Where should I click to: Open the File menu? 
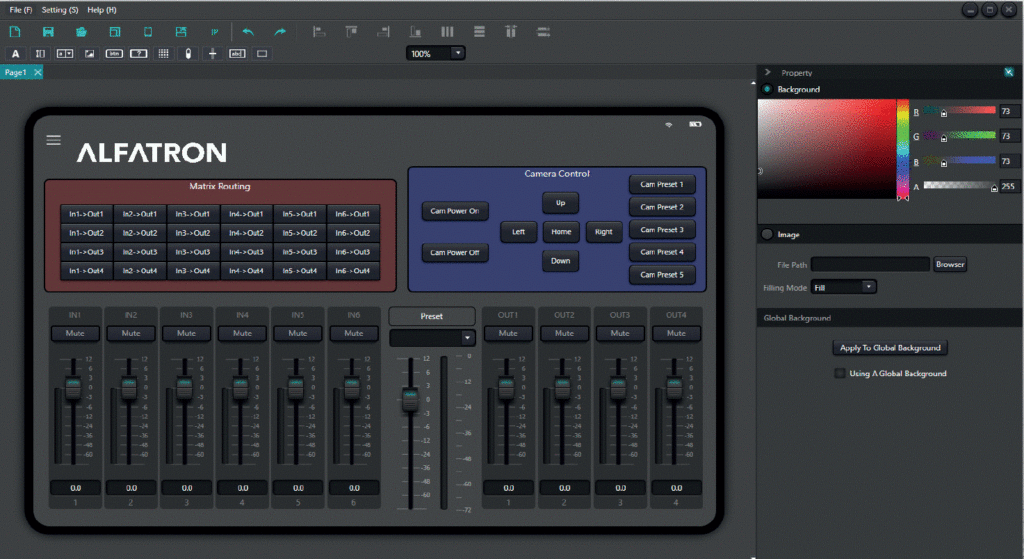[x=21, y=10]
